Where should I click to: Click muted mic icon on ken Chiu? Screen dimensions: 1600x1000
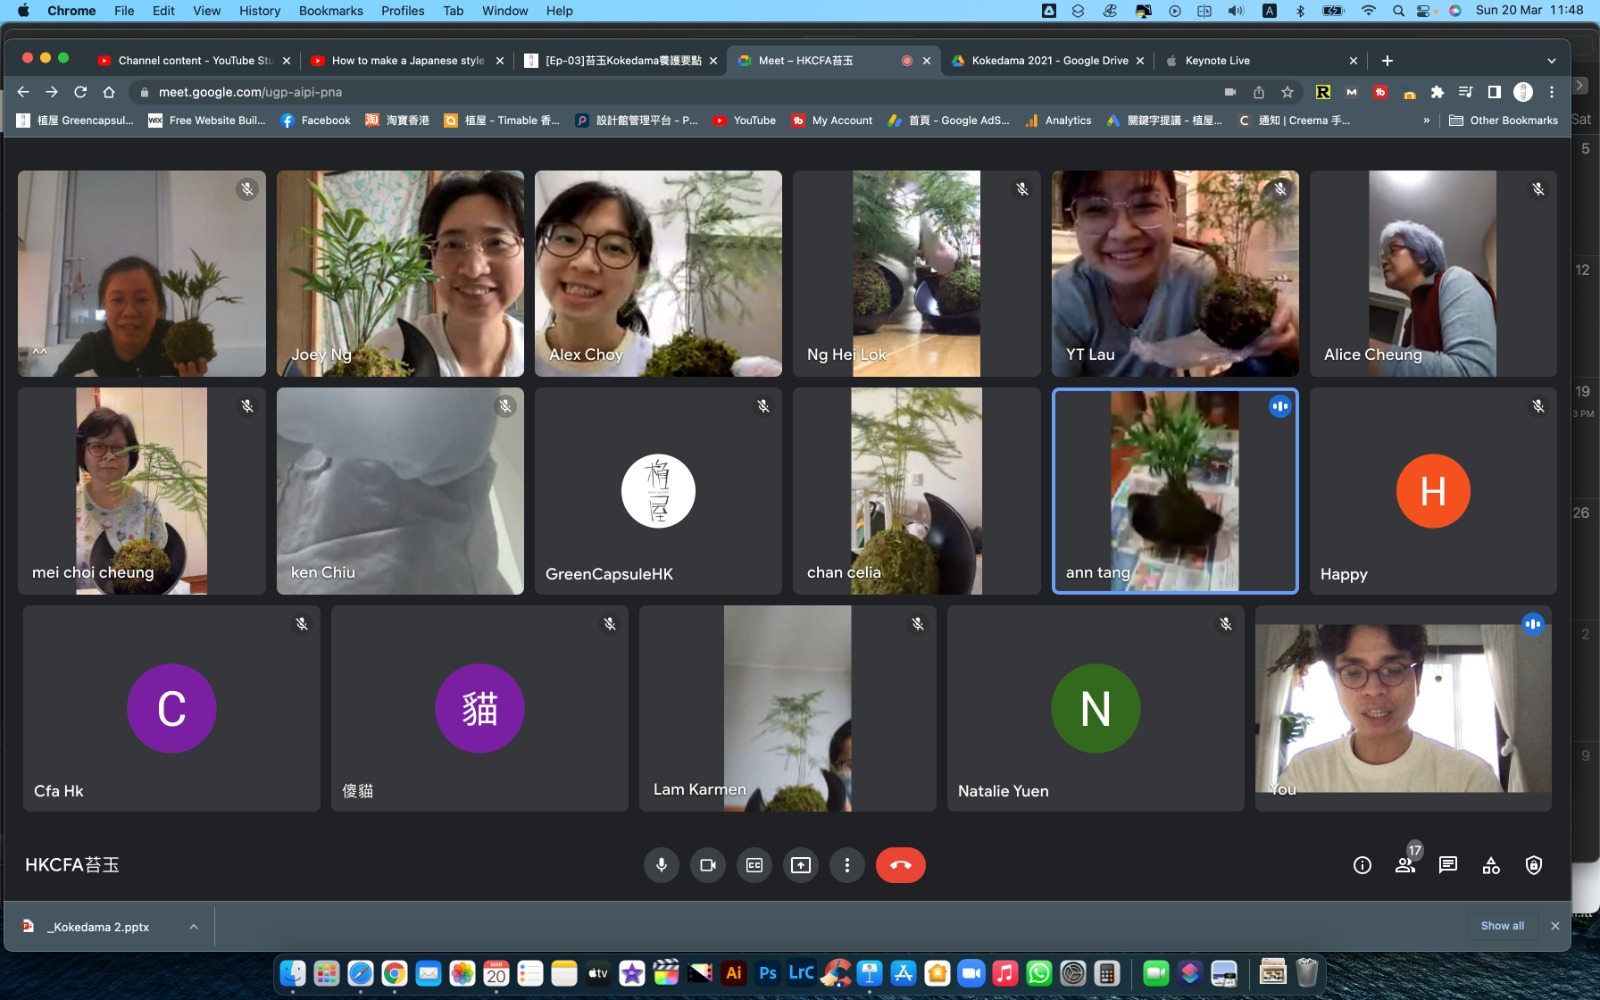(x=505, y=406)
